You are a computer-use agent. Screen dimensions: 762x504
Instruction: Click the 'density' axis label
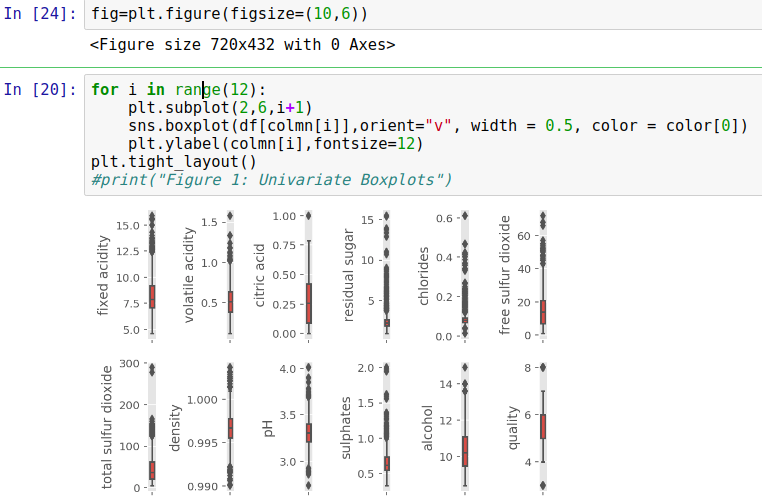(x=175, y=428)
